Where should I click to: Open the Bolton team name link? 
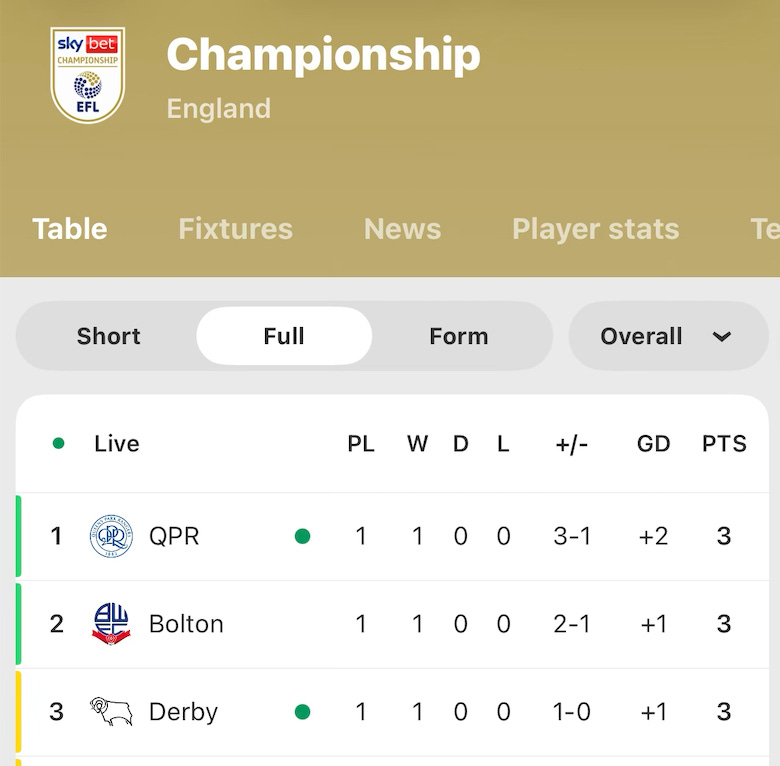186,624
